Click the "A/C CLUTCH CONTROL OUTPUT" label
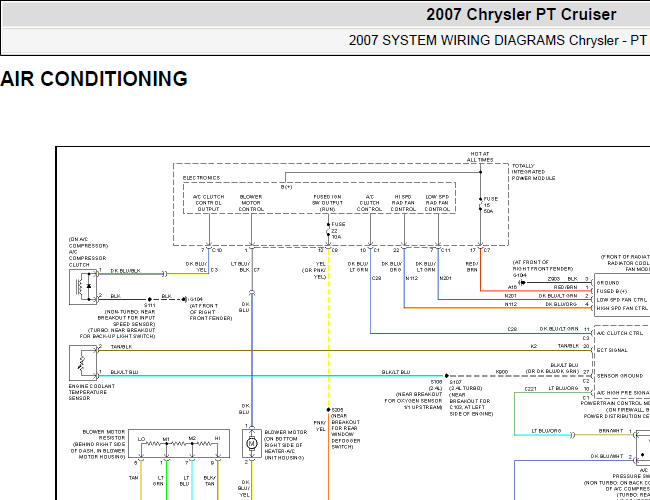The height and width of the screenshot is (500, 650). coord(209,203)
